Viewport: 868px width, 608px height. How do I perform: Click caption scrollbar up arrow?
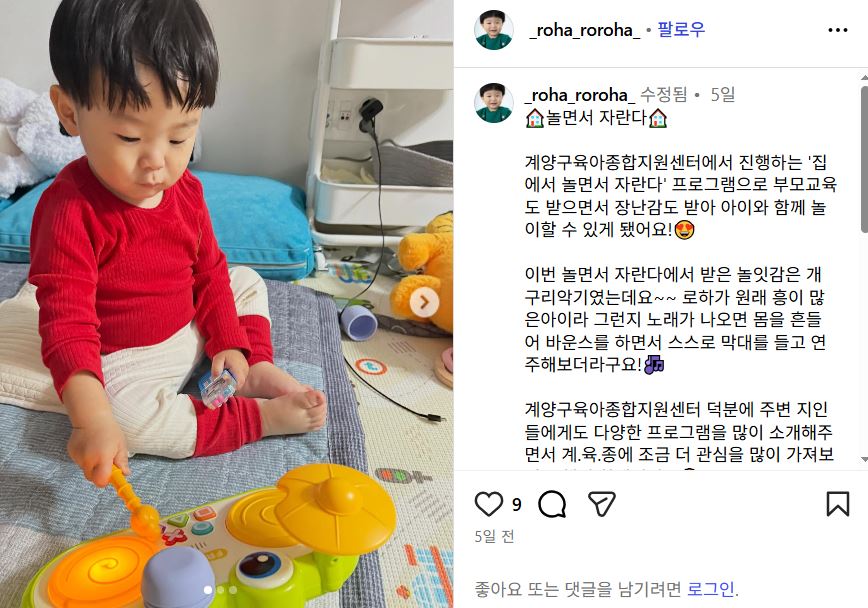pyautogui.click(x=864, y=76)
